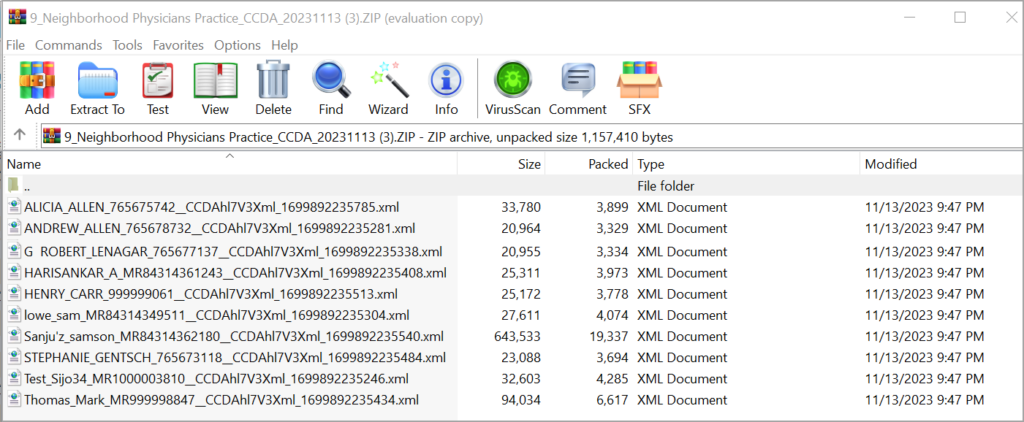Screen dimensions: 1024x422
Task: Sort files by Size column header
Action: pos(529,164)
